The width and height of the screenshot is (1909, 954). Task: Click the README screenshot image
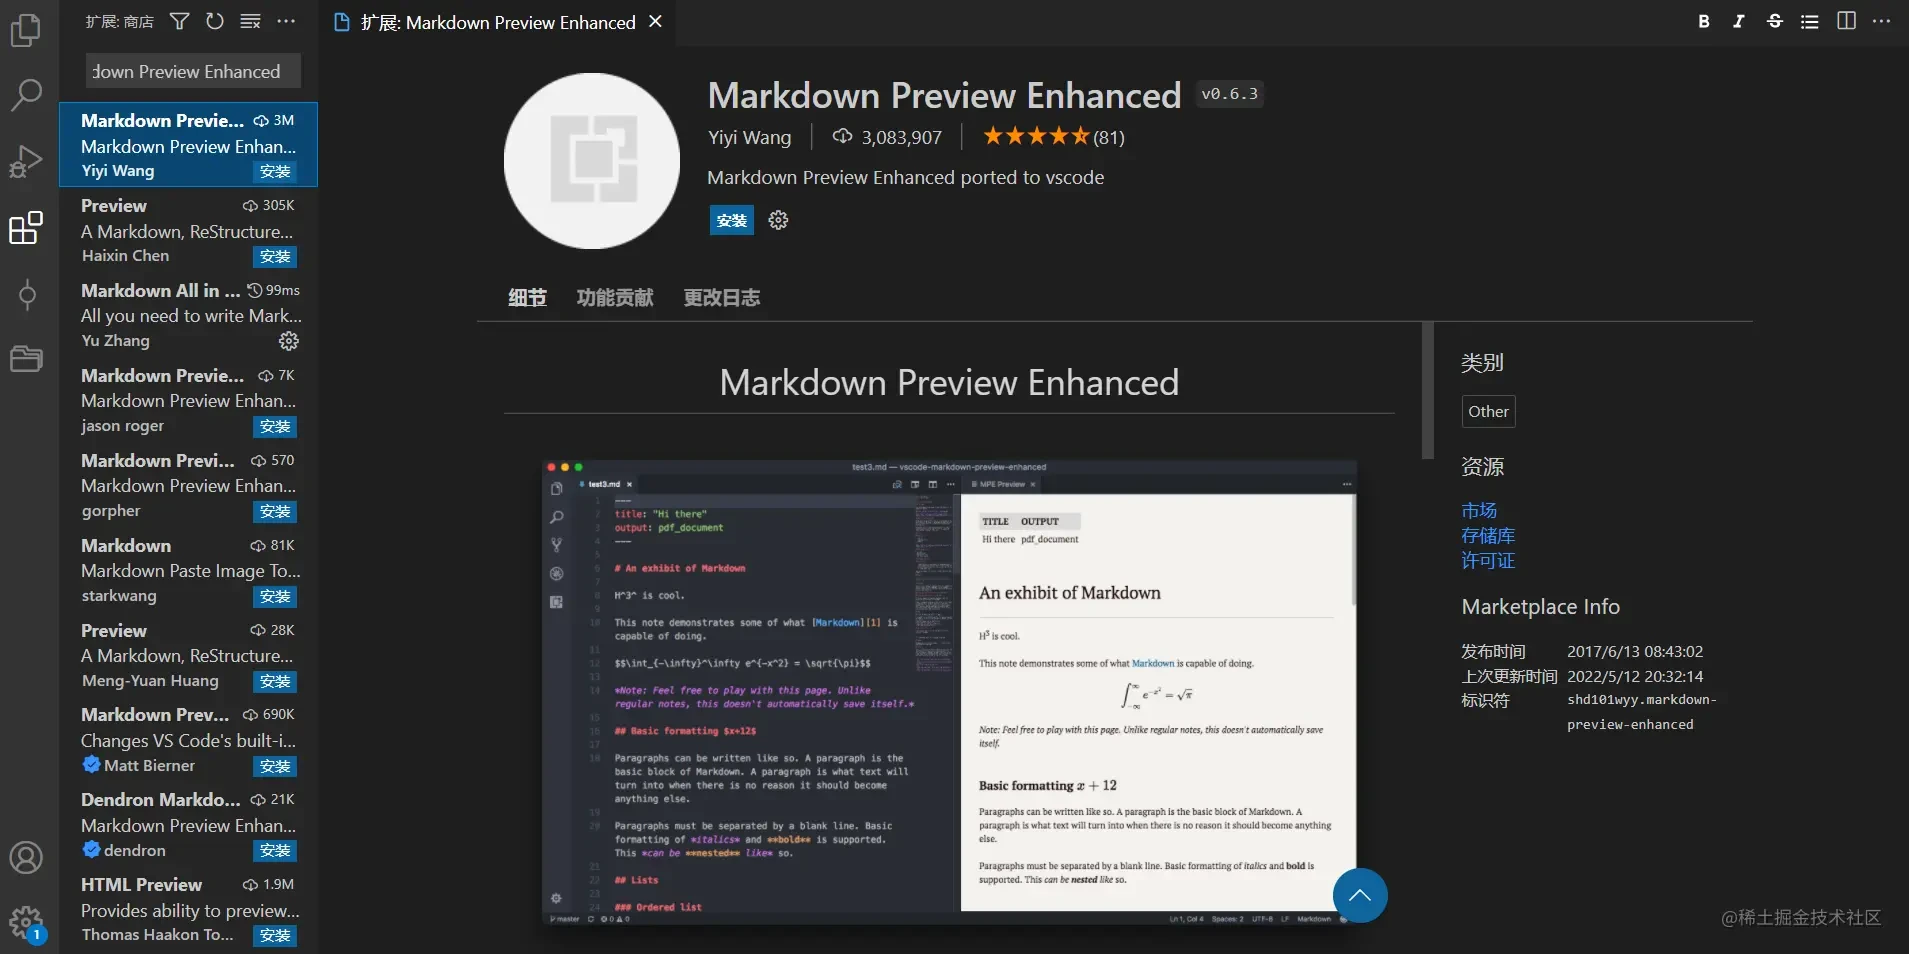point(949,692)
